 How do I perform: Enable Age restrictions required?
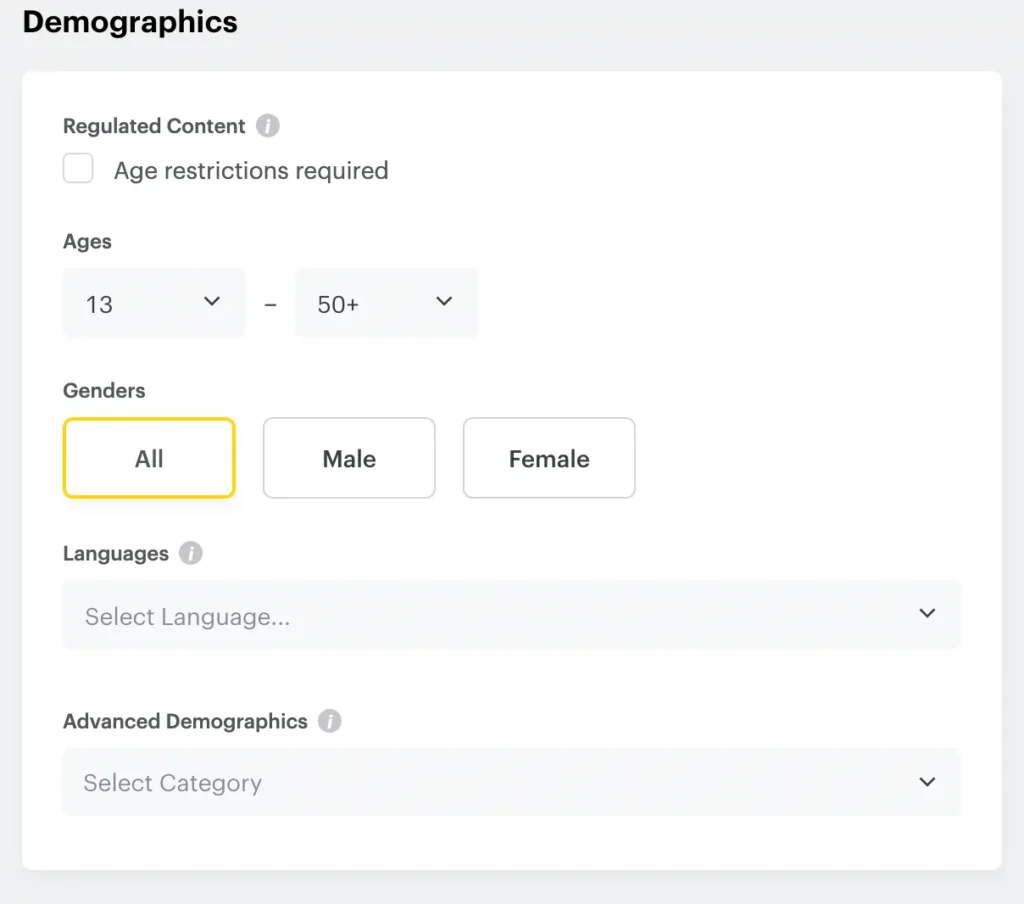78,168
